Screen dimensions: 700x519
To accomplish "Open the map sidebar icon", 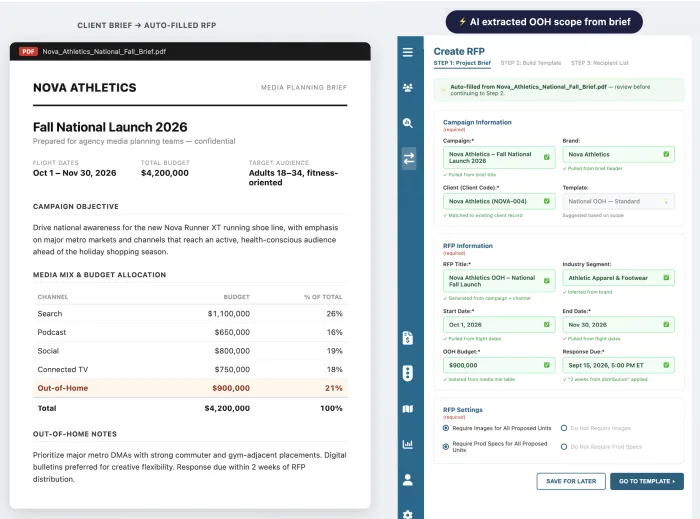I will point(408,409).
